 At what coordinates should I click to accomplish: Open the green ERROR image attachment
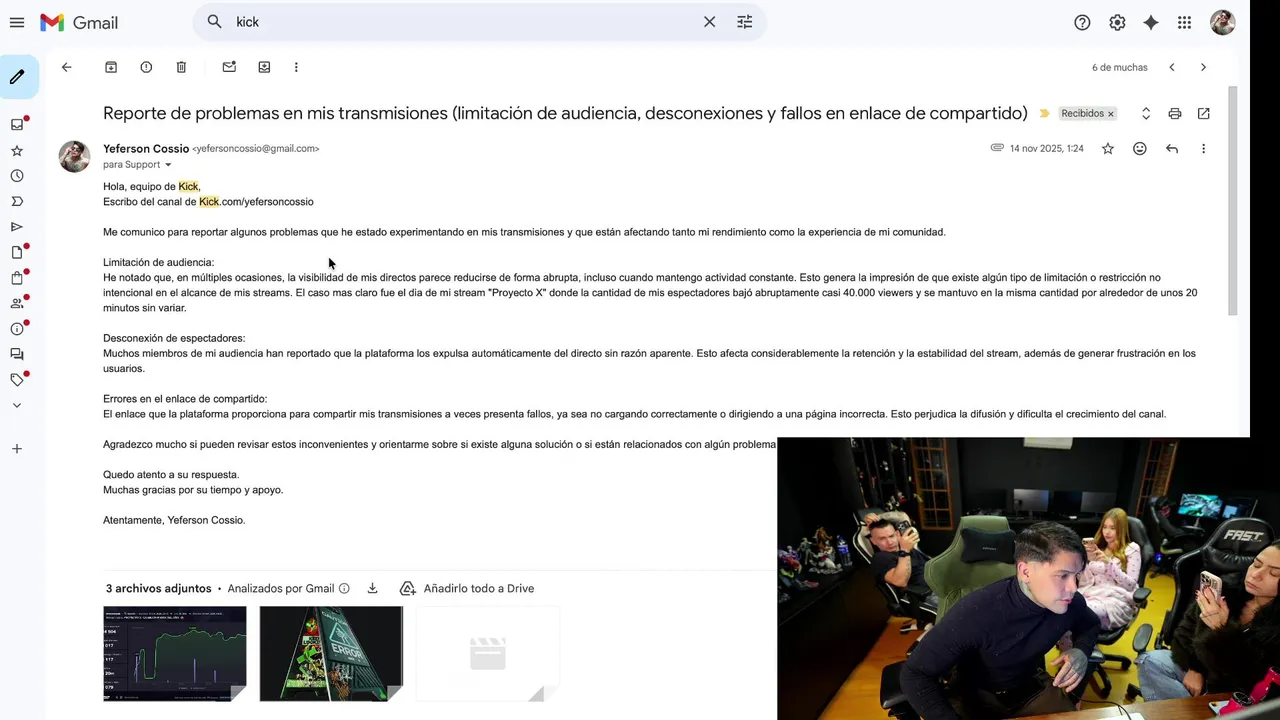[331, 654]
